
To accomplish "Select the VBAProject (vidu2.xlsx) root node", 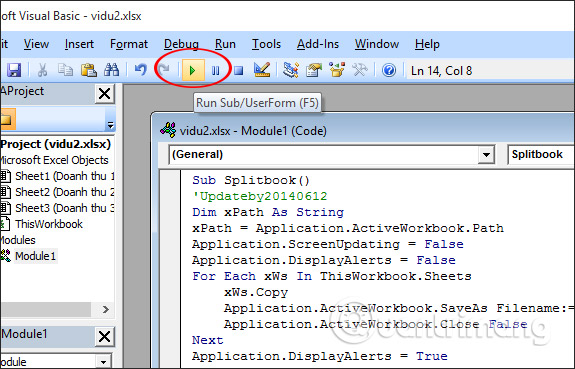I will coord(56,144).
